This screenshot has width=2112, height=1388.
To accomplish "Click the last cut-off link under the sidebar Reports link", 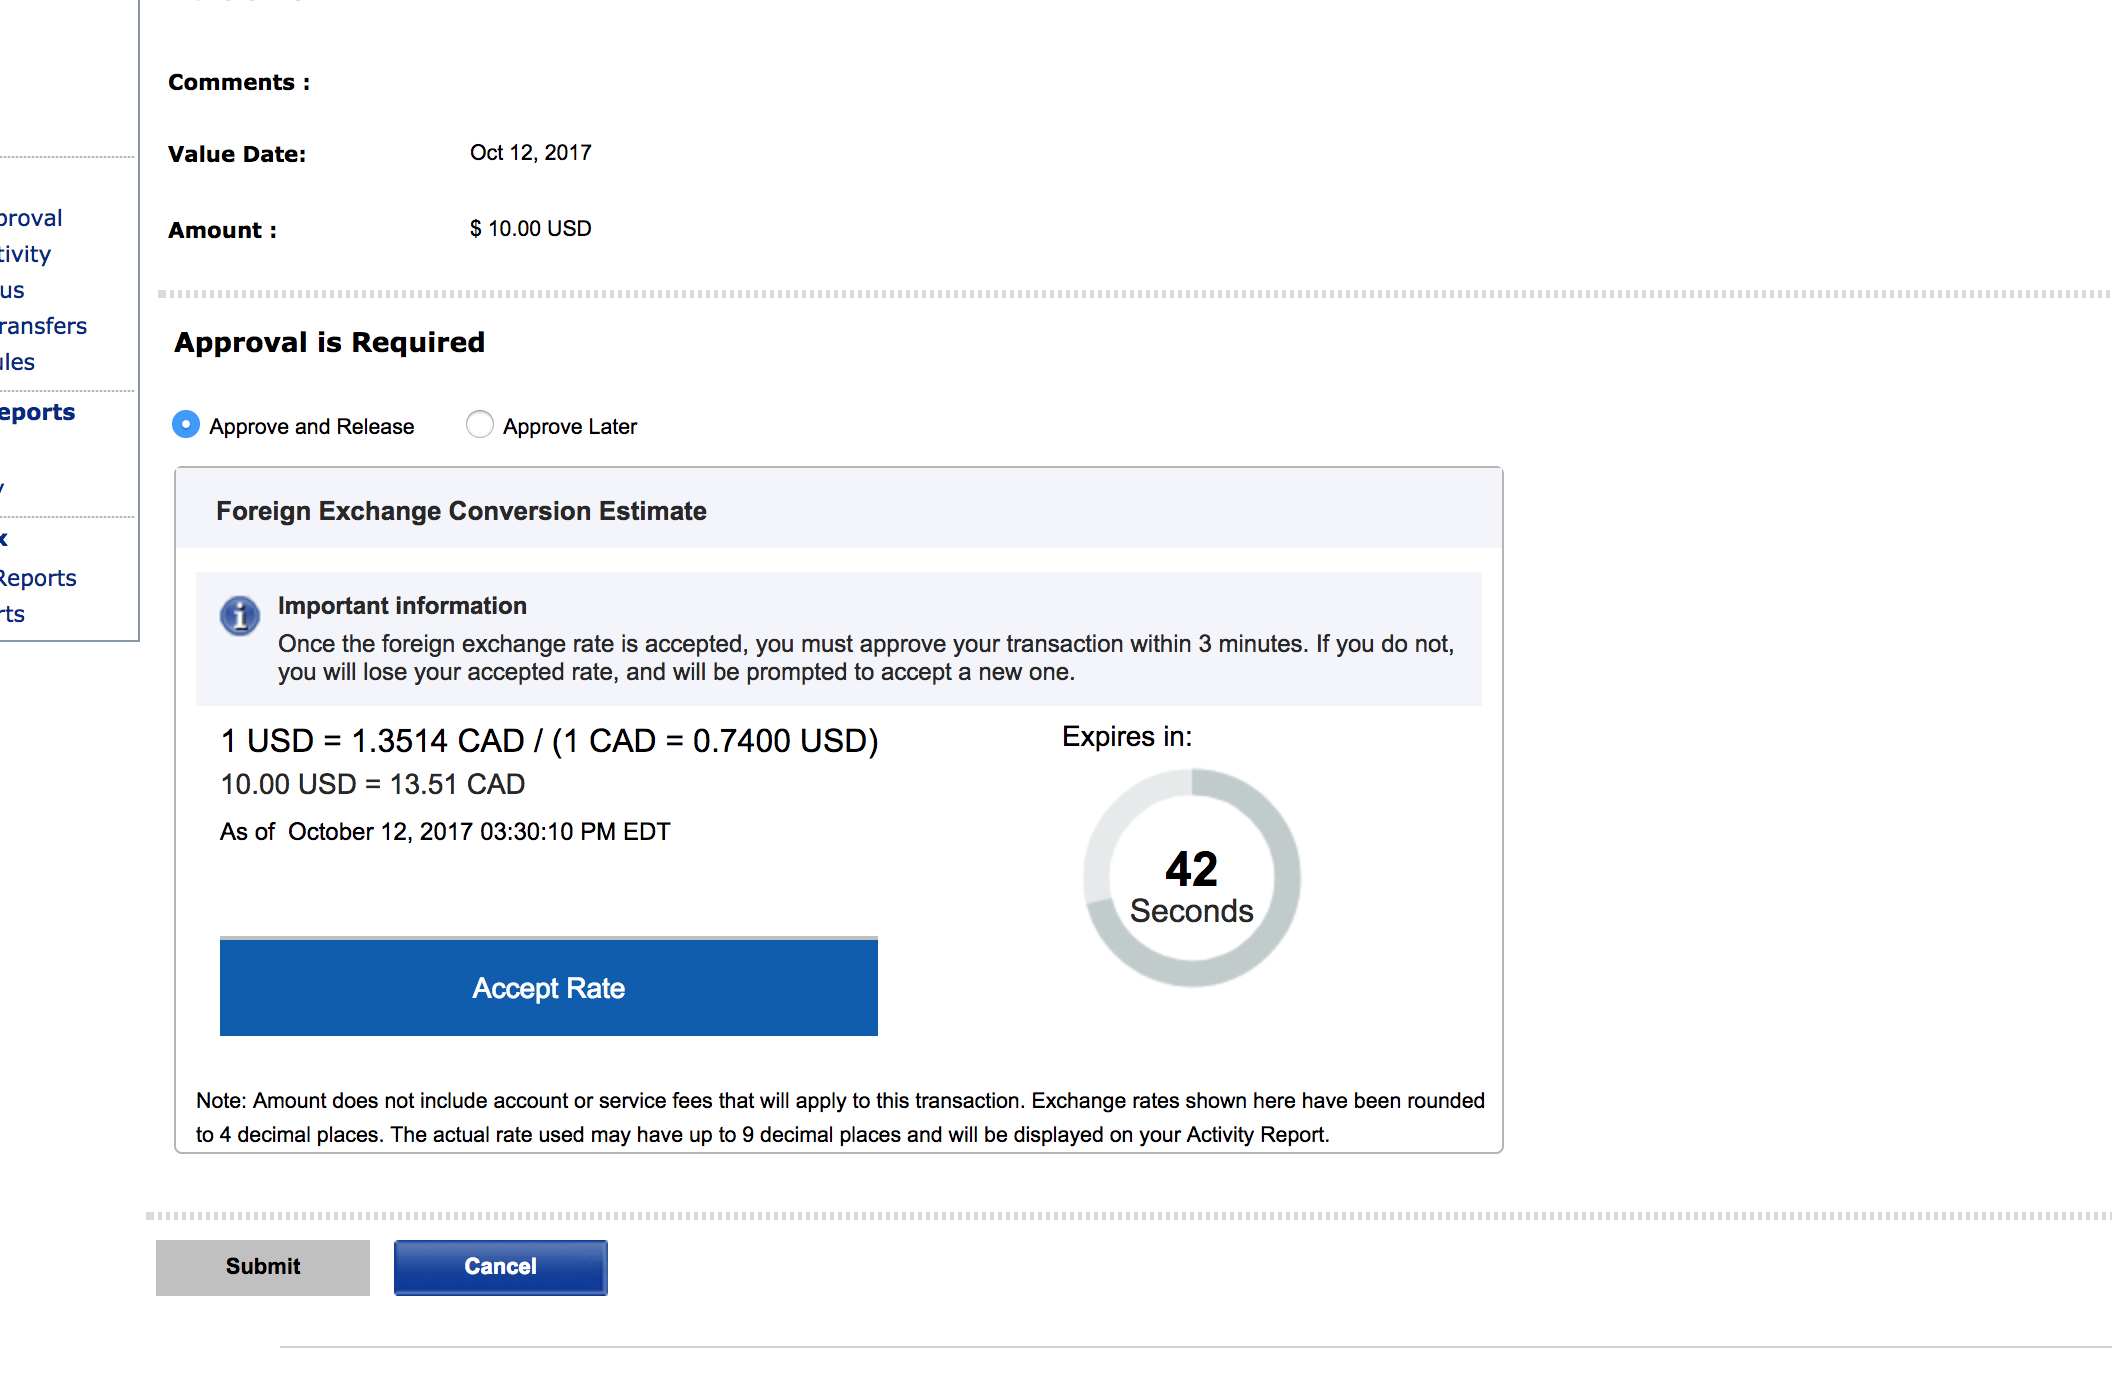I will (13, 614).
